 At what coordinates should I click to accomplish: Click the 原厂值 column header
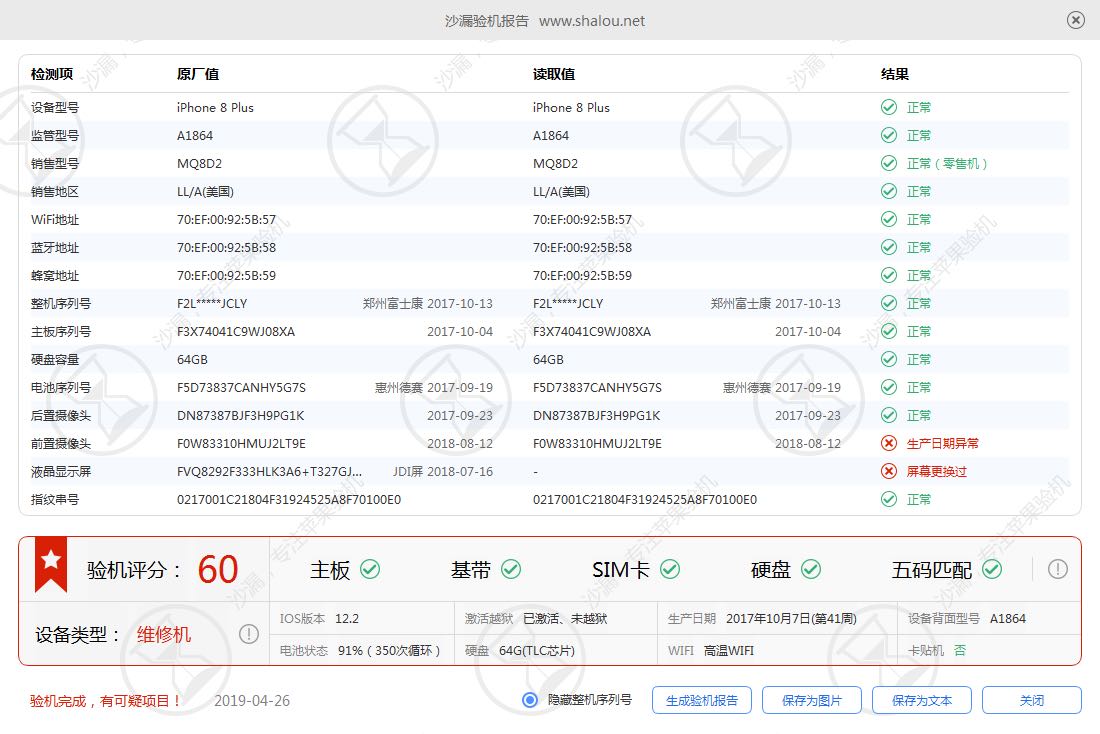(198, 74)
